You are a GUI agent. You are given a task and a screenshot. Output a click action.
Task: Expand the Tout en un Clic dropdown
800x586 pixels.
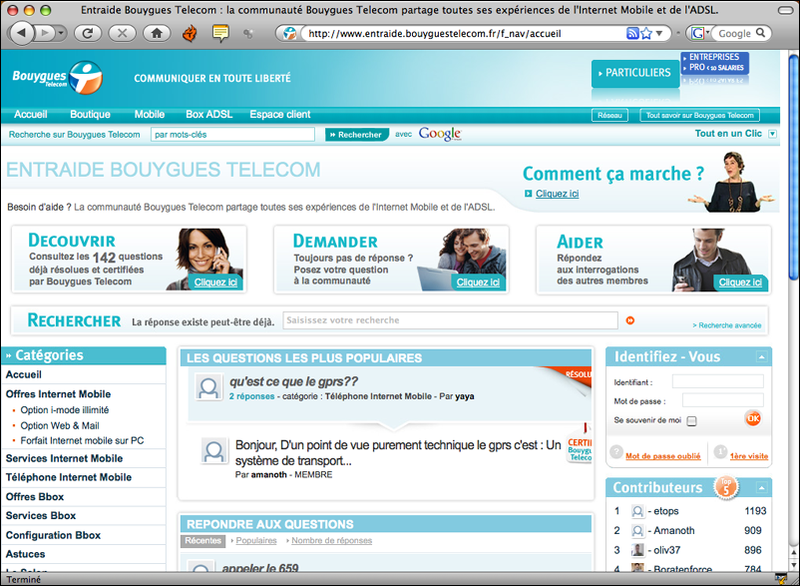pyautogui.click(x=772, y=134)
